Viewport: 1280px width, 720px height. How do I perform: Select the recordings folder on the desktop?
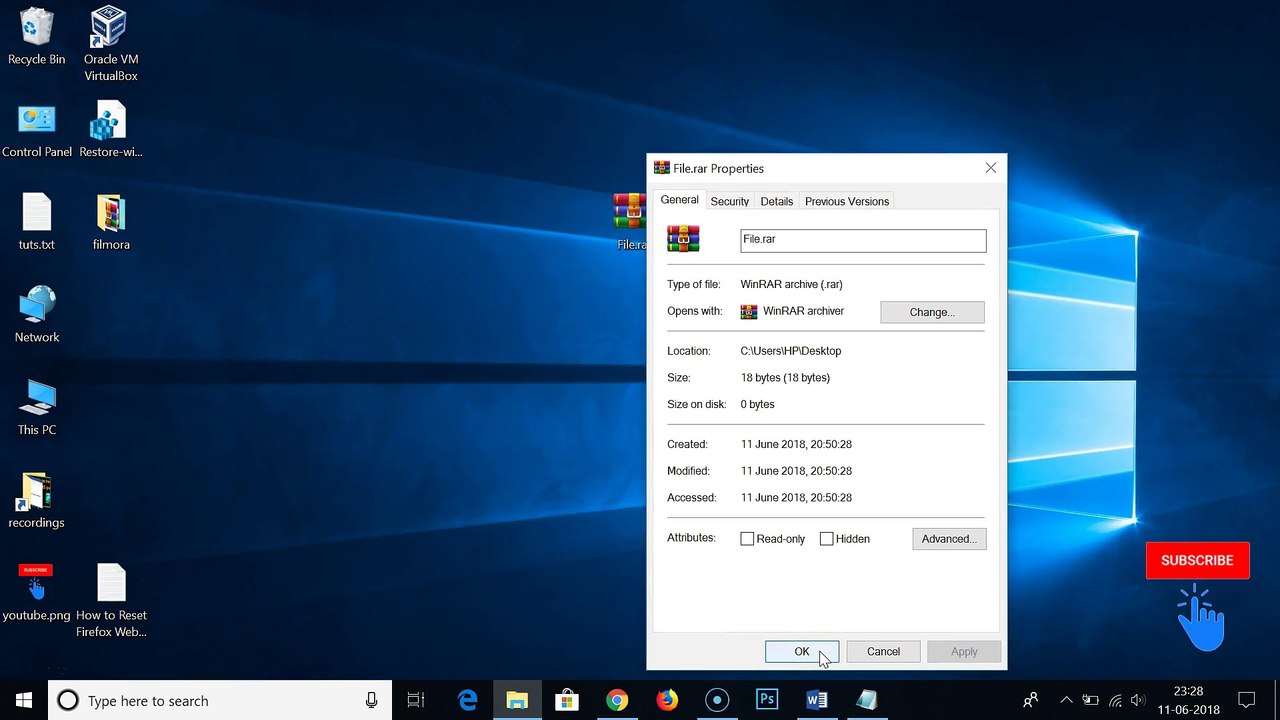pos(36,501)
